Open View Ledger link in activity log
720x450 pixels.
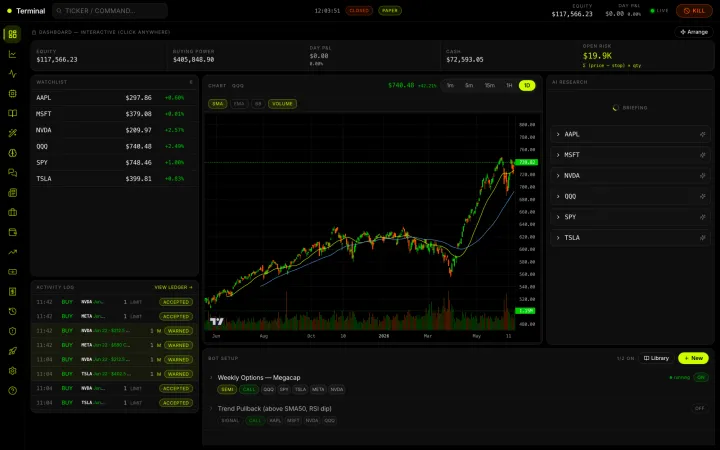click(x=173, y=287)
